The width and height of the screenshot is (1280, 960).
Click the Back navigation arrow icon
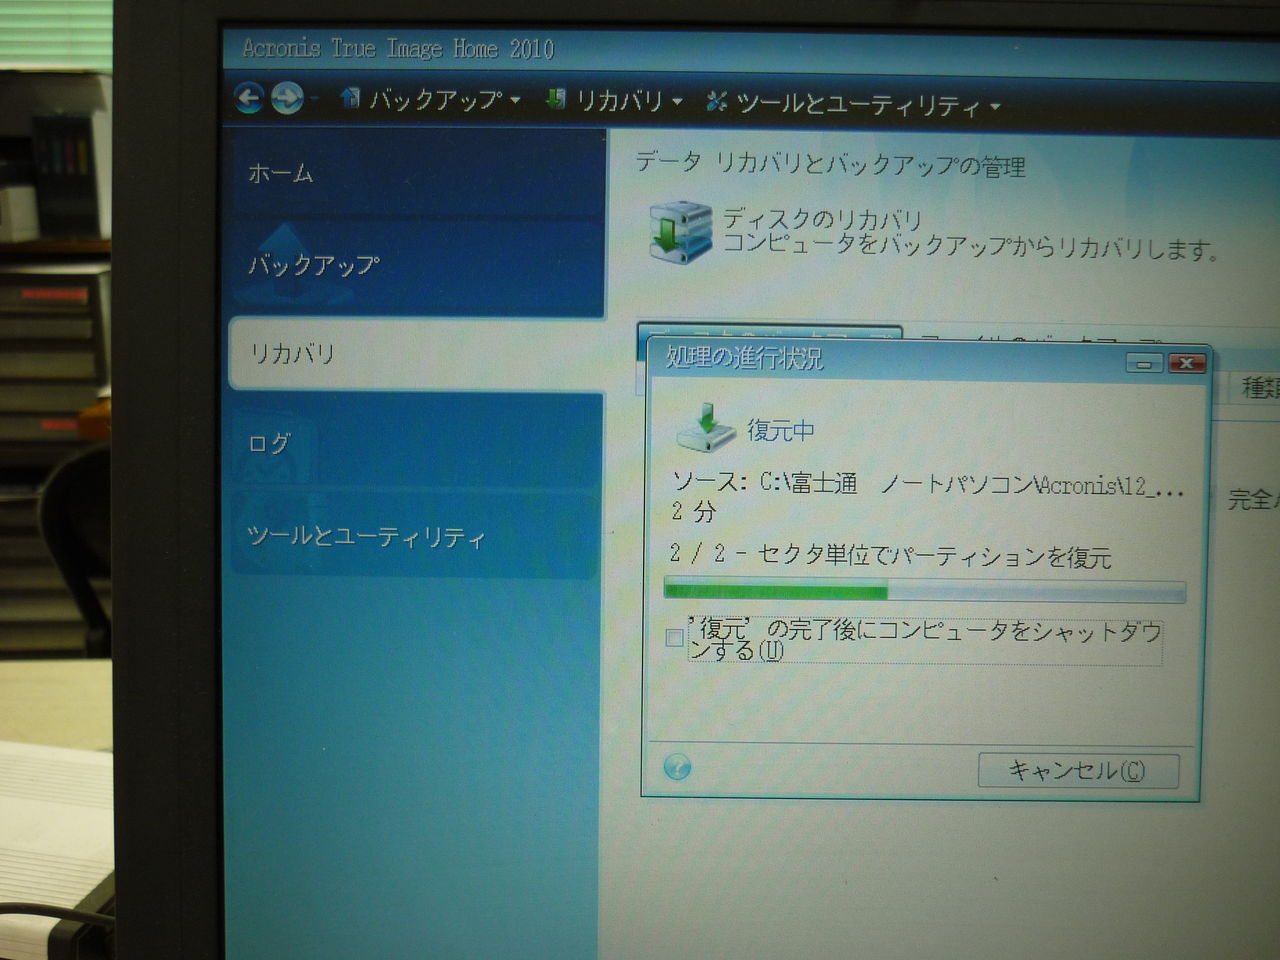click(x=249, y=97)
